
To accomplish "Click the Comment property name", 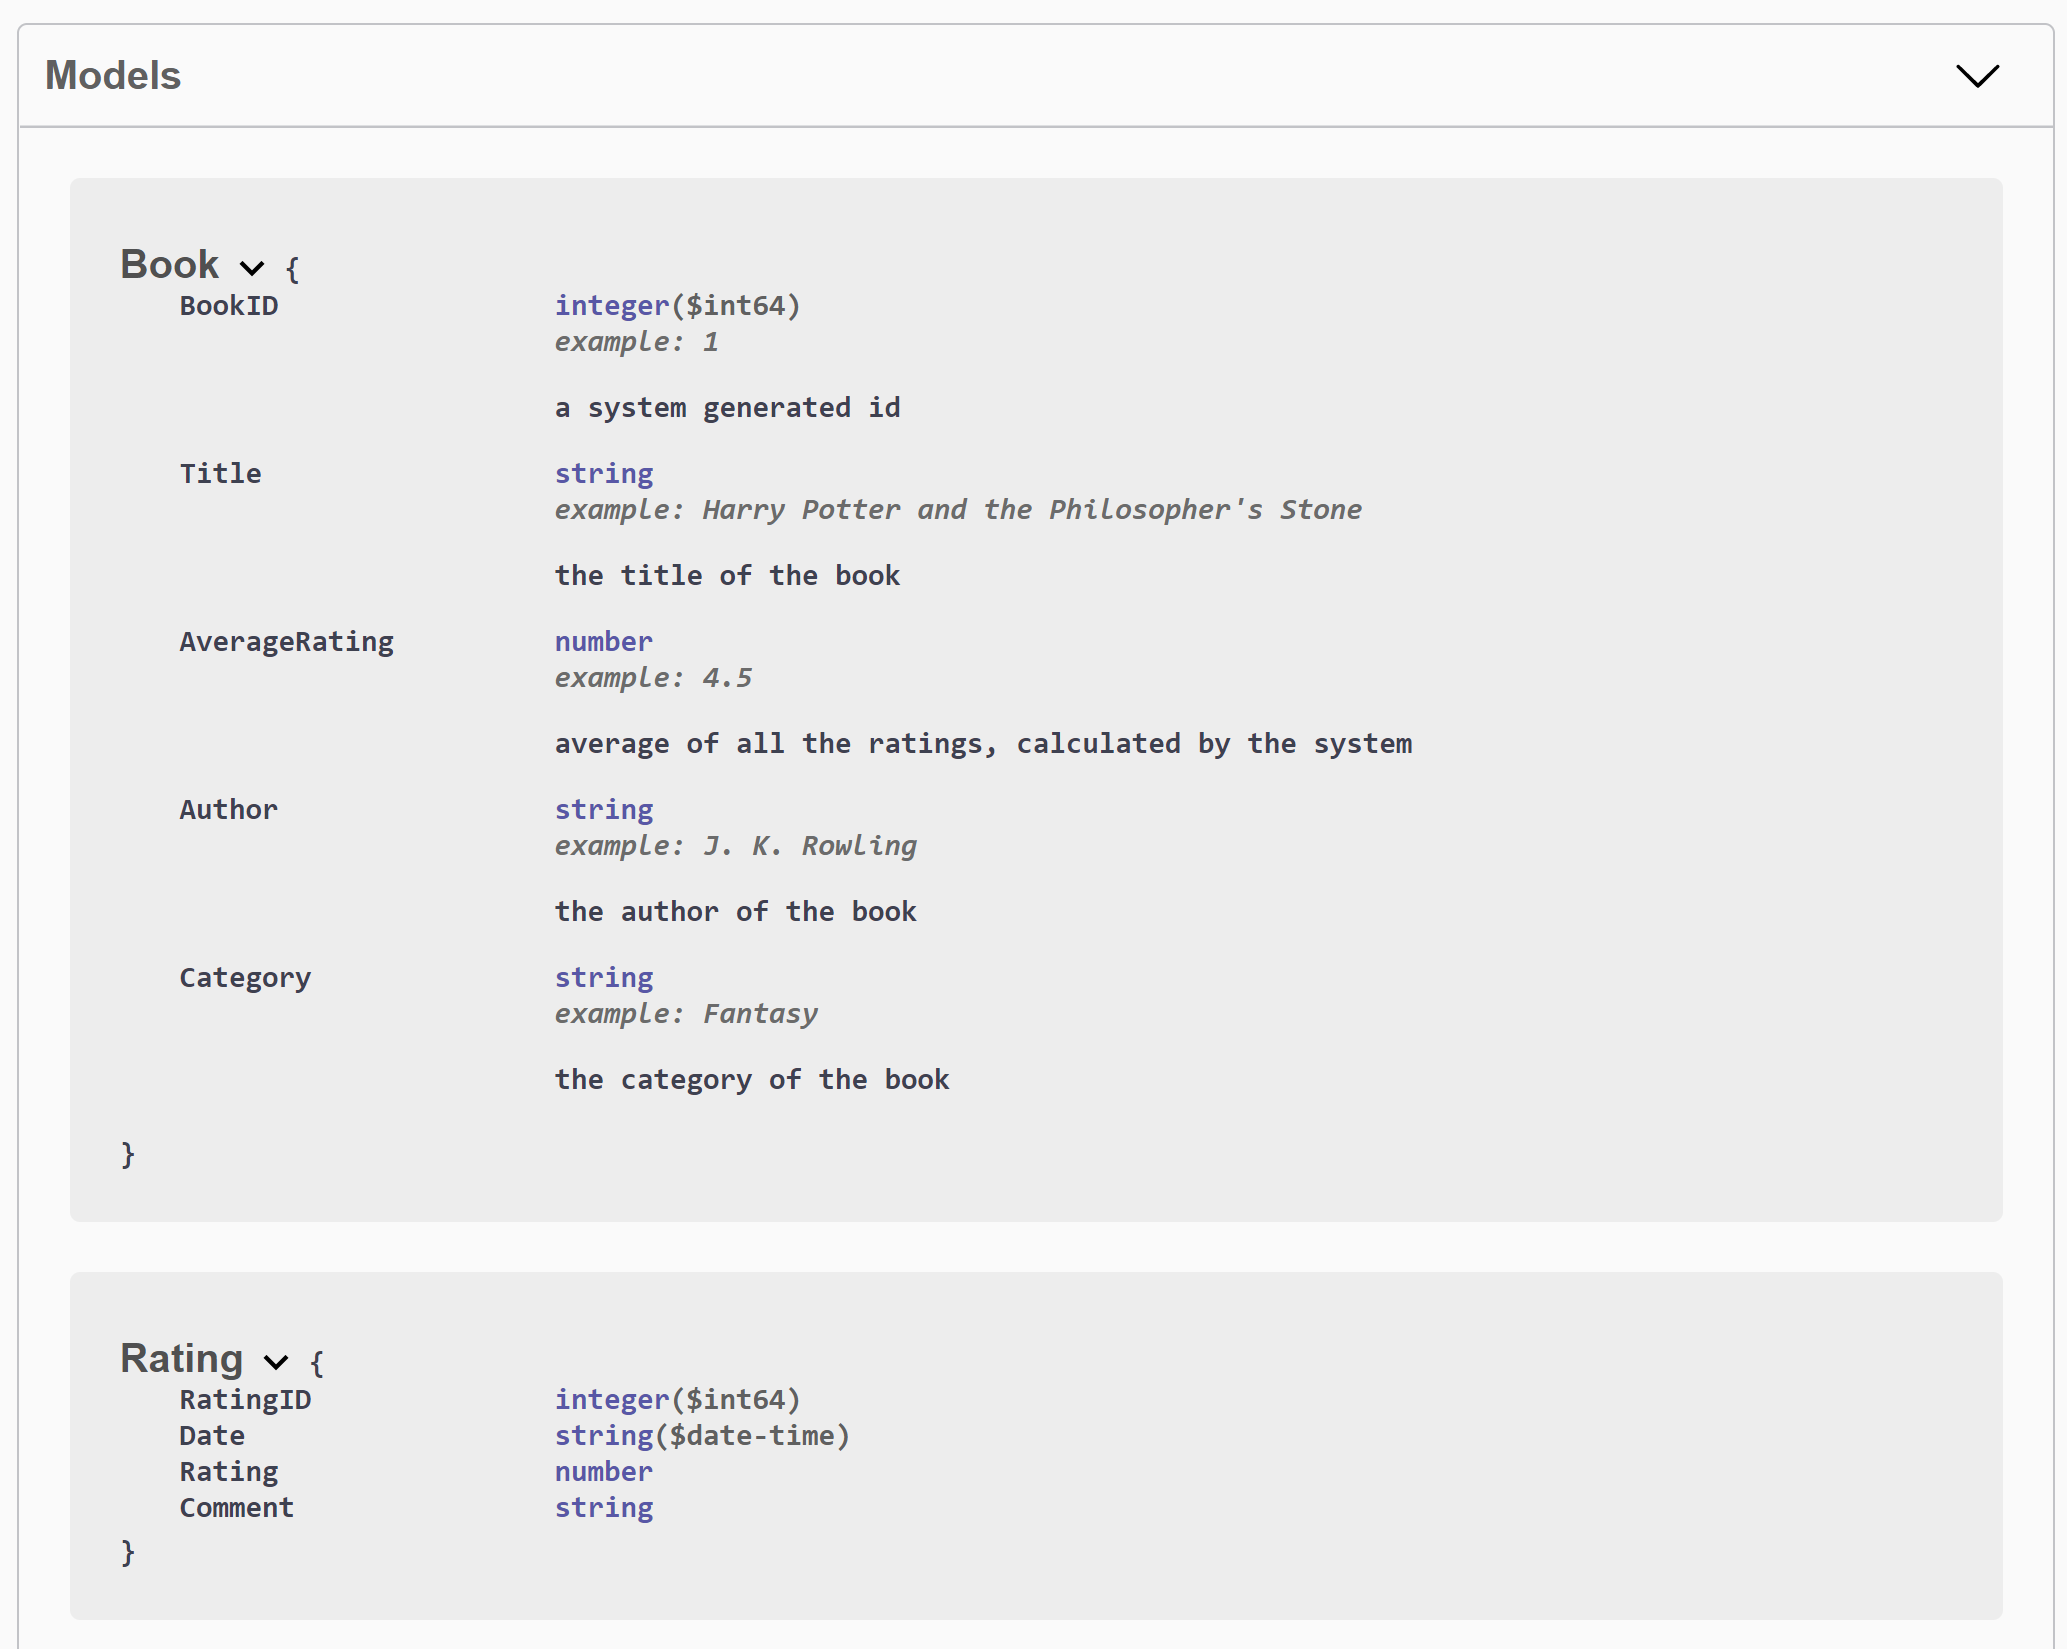I will (236, 1508).
